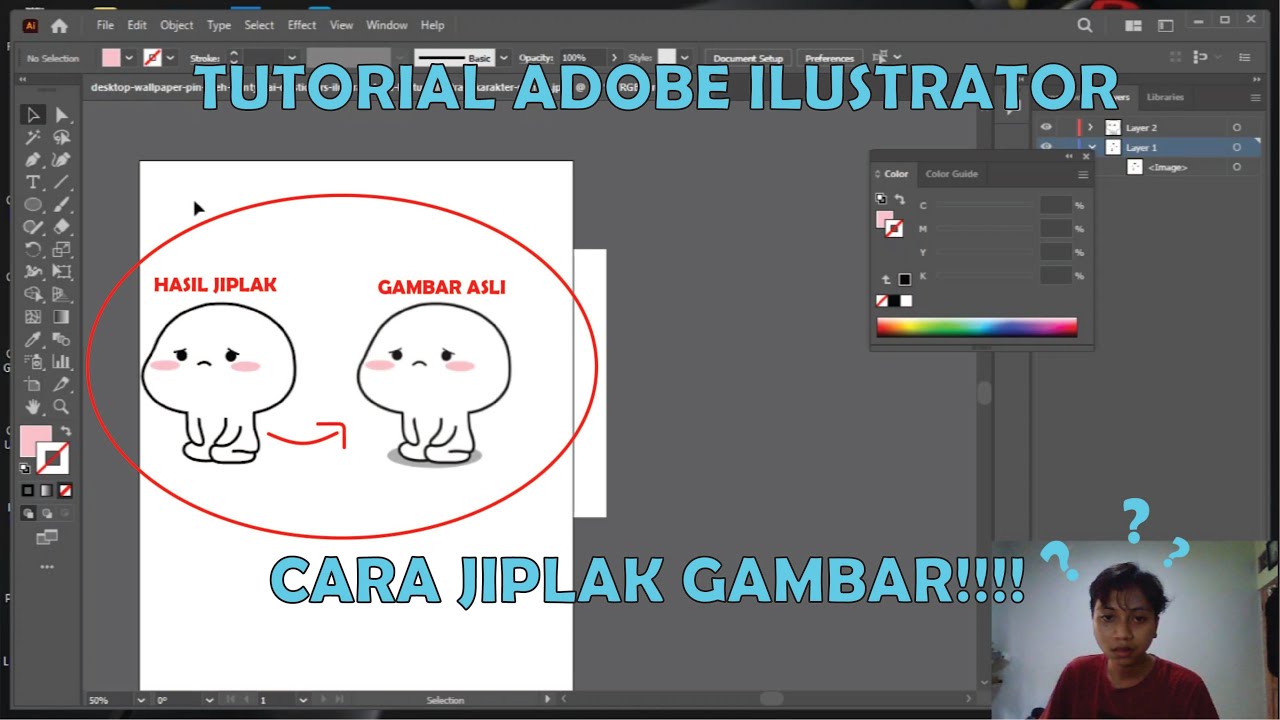The image size is (1280, 720).
Task: Open the search magnifier in top bar
Action: pyautogui.click(x=1085, y=26)
